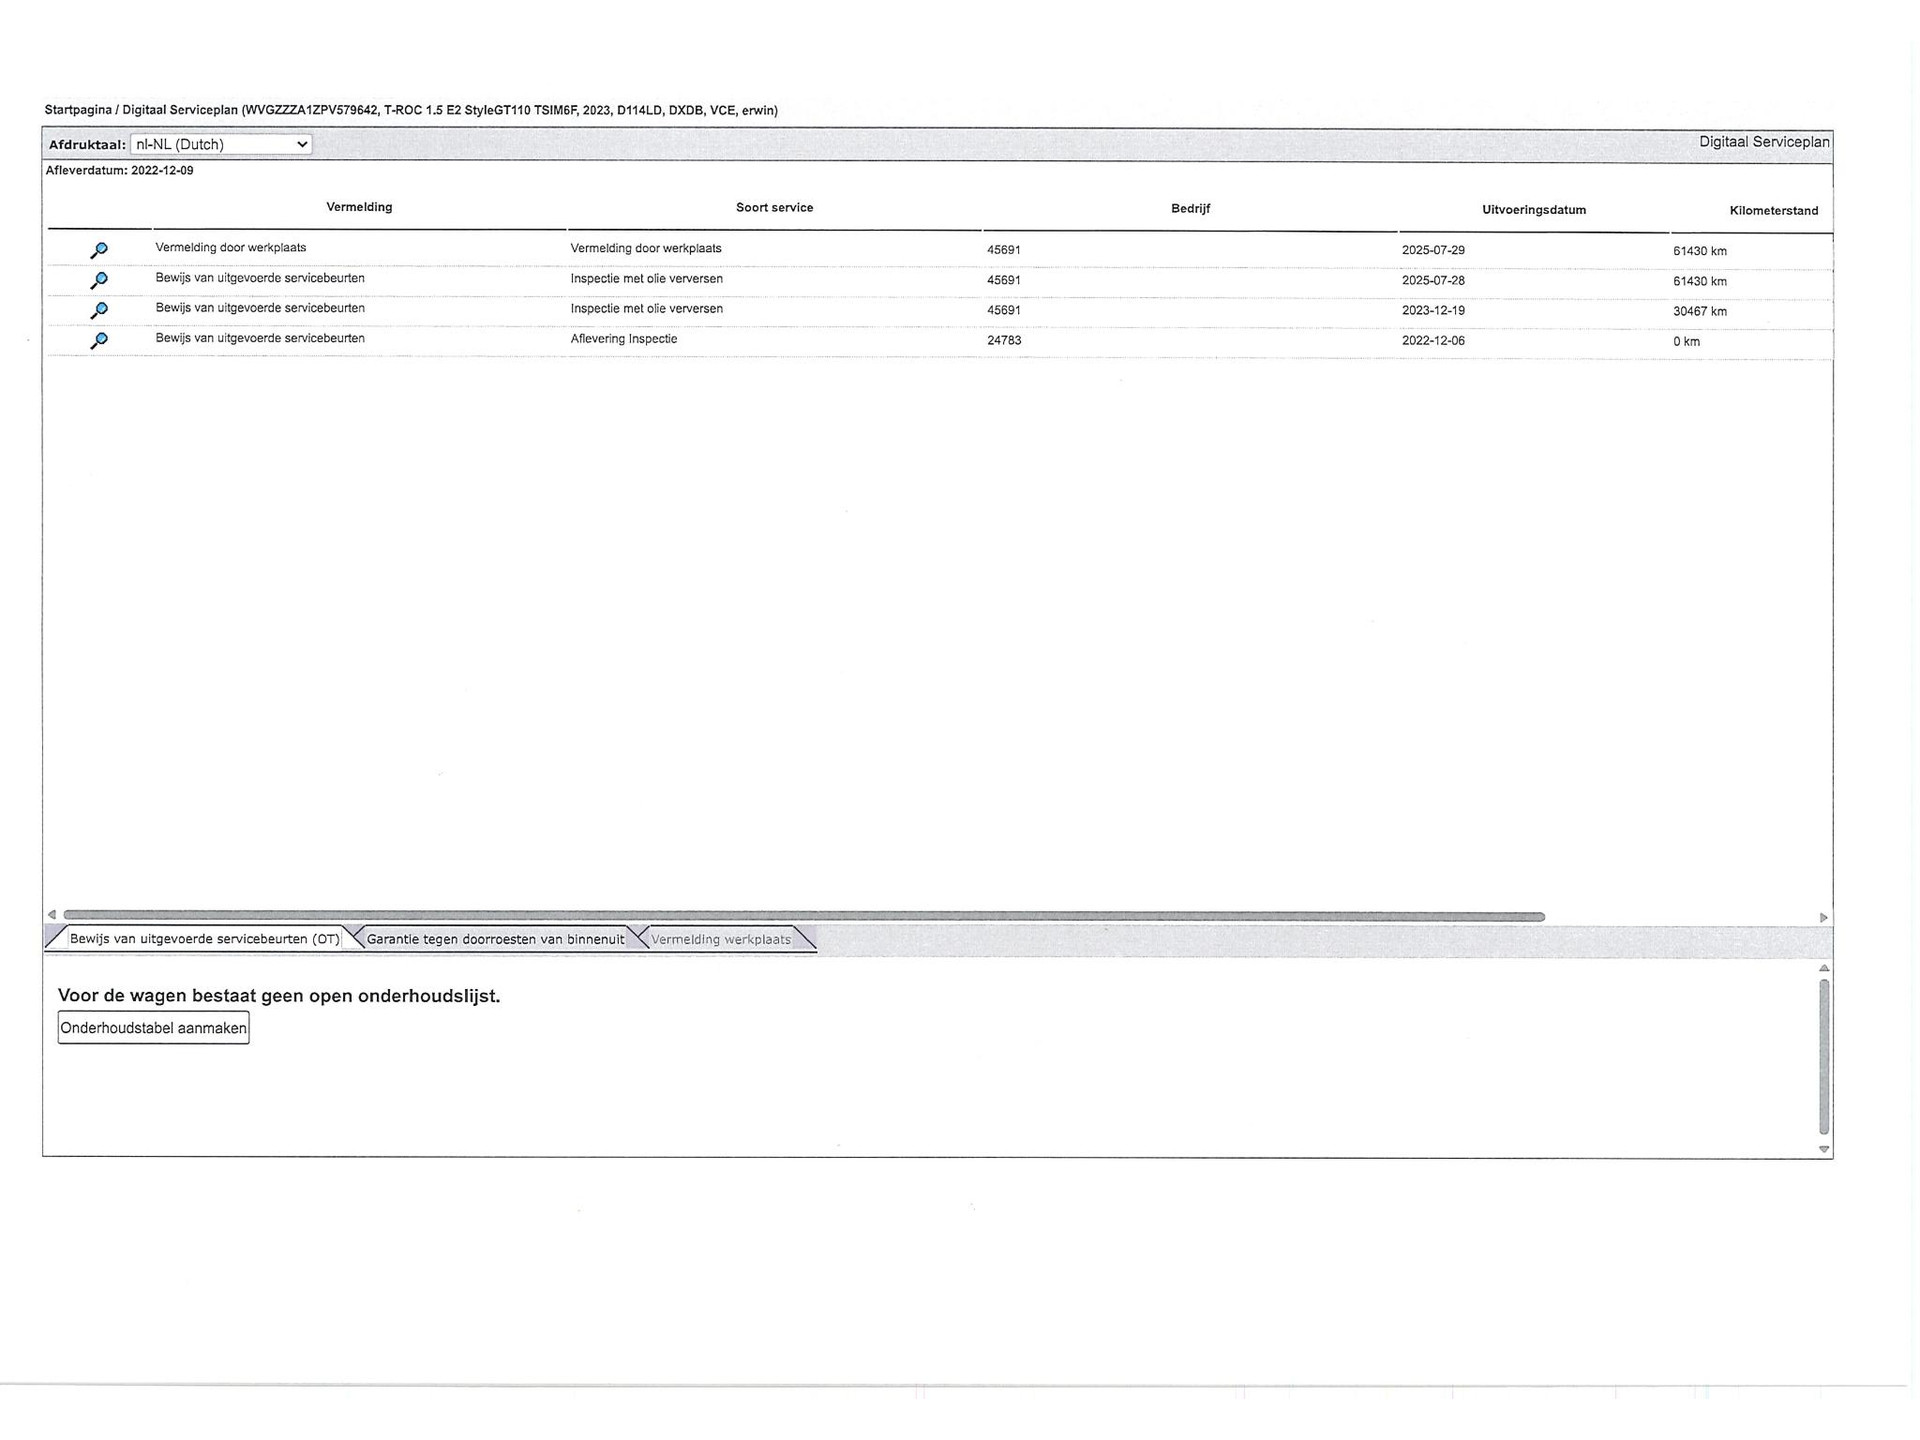Viewport: 1920px width, 1440px height.
Task: Click horizontal scrollbar left arrow
Action: coord(52,915)
